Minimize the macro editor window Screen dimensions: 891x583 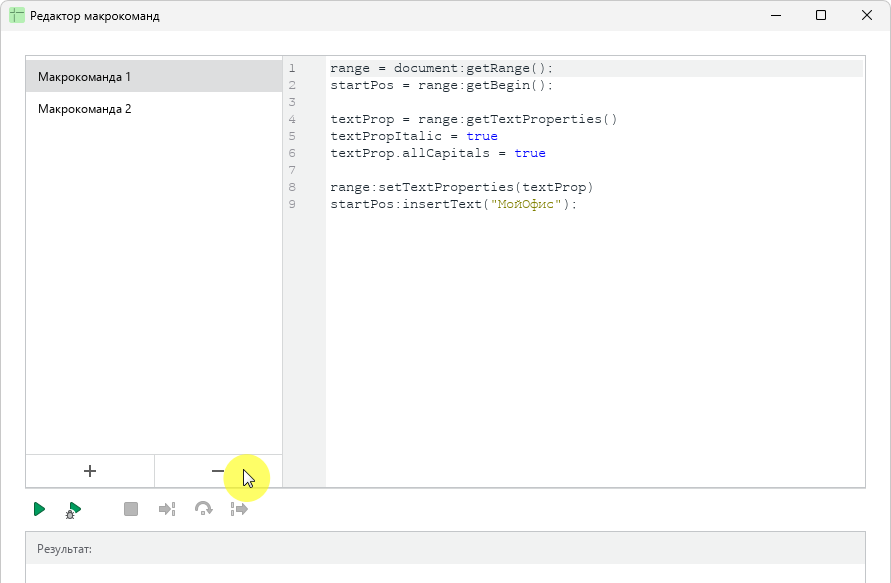(776, 15)
